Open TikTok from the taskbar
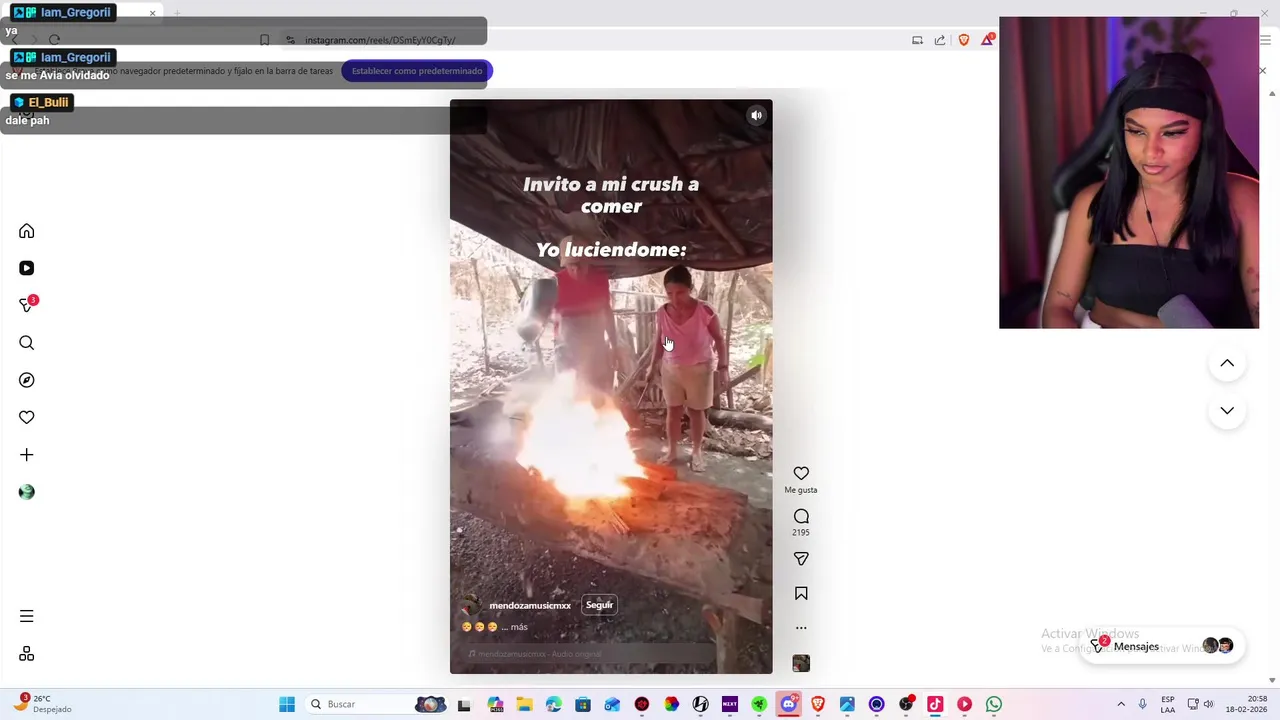This screenshot has height=720, width=1280. point(935,704)
